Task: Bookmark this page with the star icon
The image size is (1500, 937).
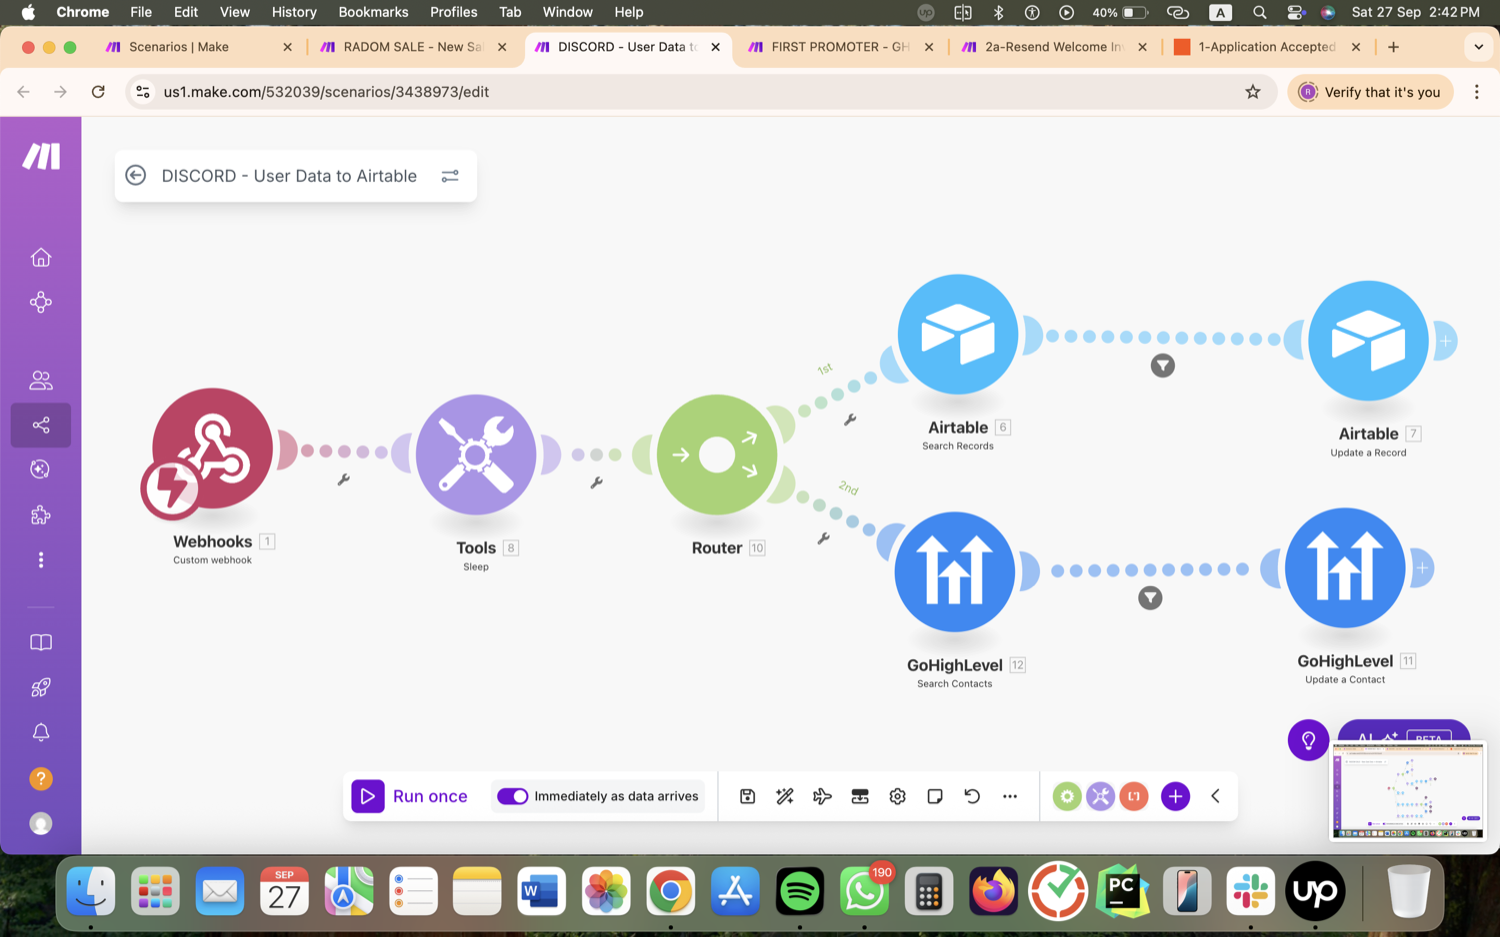Action: [x=1253, y=92]
